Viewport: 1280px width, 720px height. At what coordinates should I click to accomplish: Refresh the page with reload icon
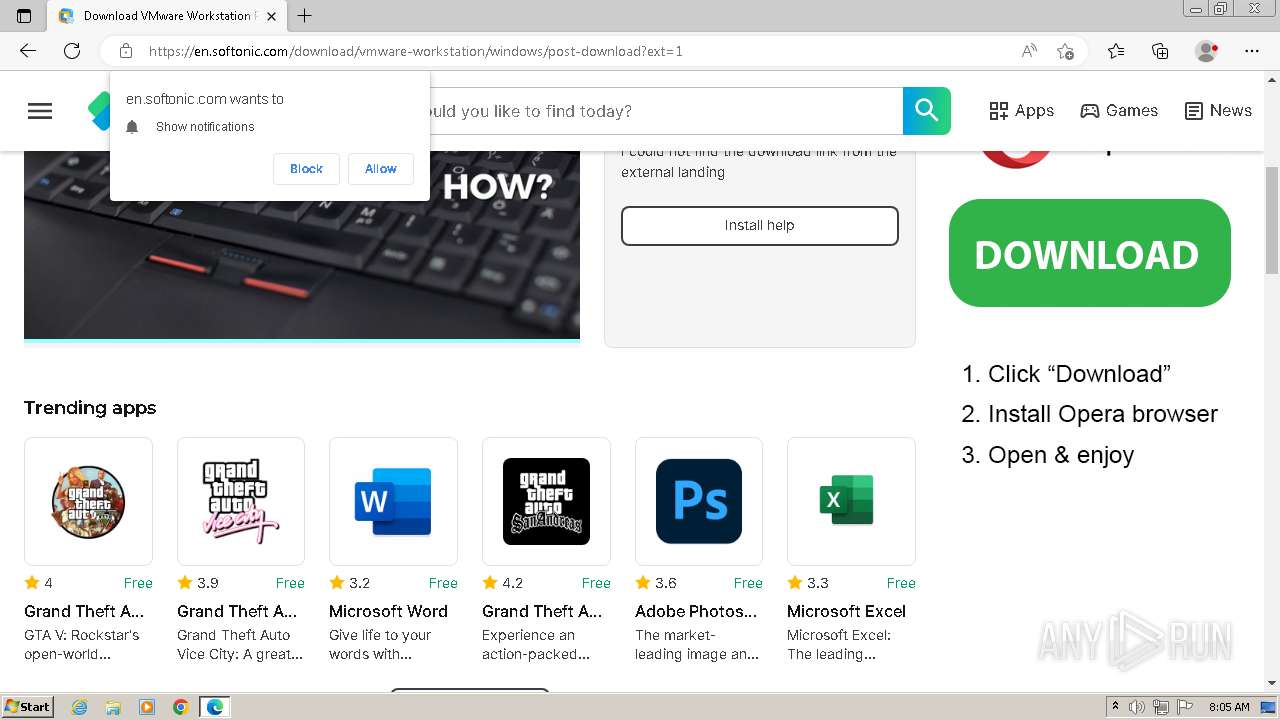[72, 51]
